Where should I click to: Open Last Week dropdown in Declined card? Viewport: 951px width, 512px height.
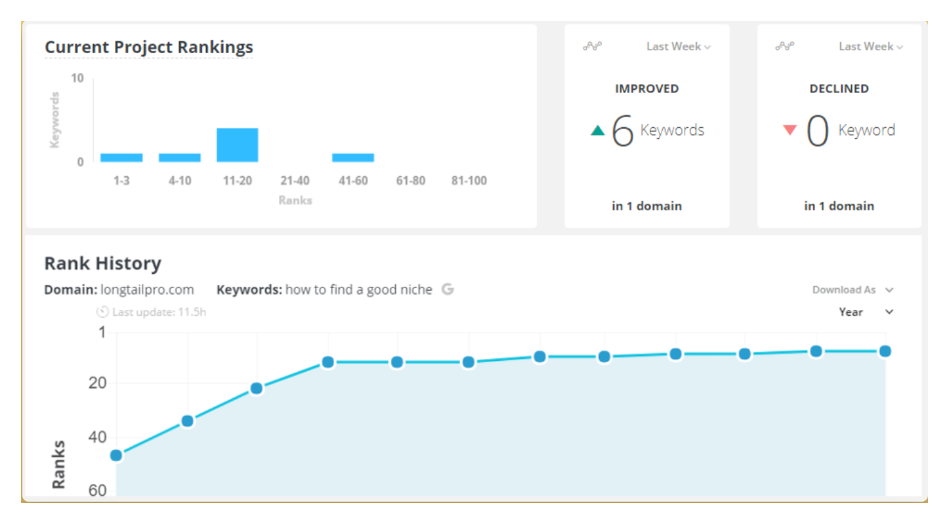click(870, 47)
